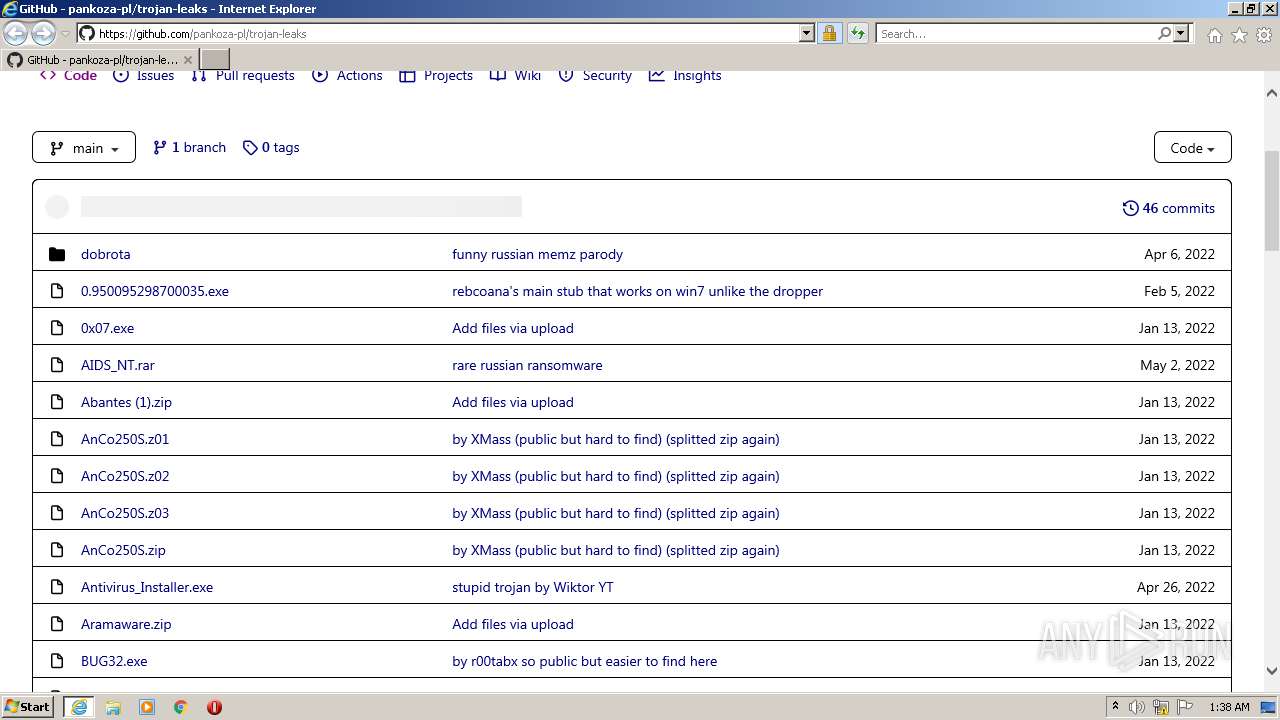Open the dobrota folder
Image resolution: width=1280 pixels, height=720 pixels.
105,254
